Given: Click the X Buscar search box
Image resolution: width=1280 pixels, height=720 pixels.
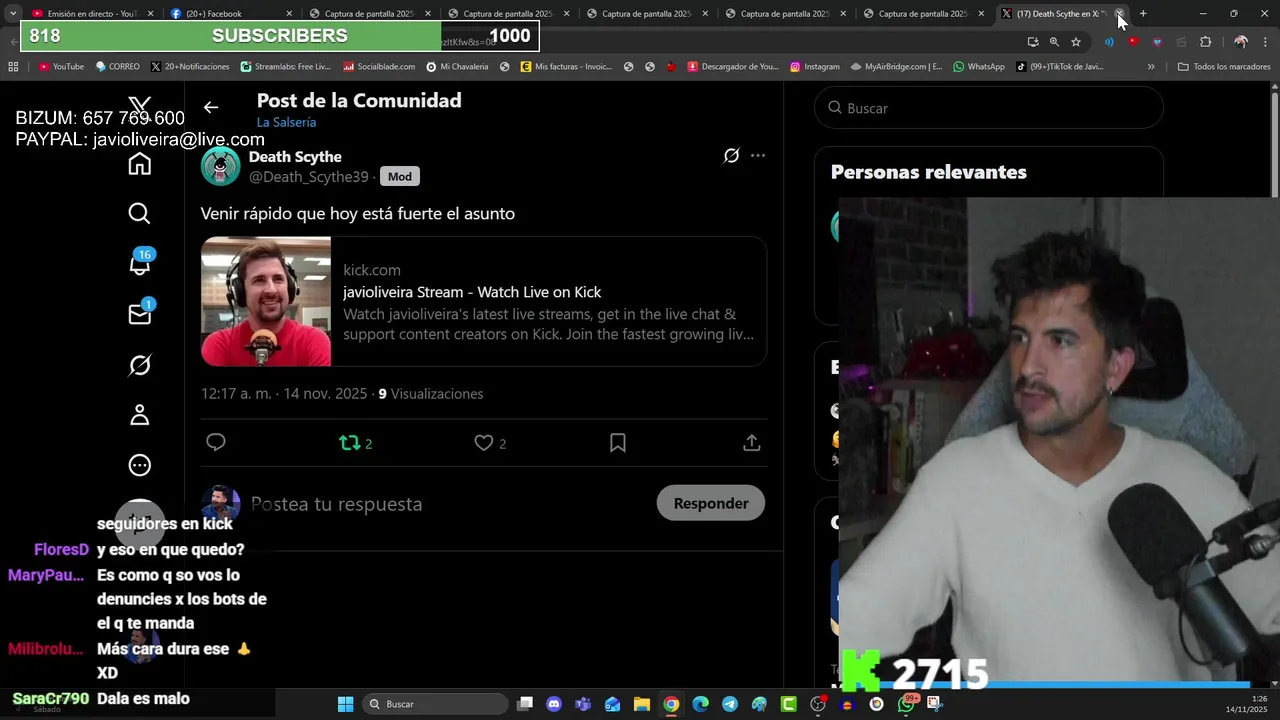Looking at the screenshot, I should [x=989, y=108].
